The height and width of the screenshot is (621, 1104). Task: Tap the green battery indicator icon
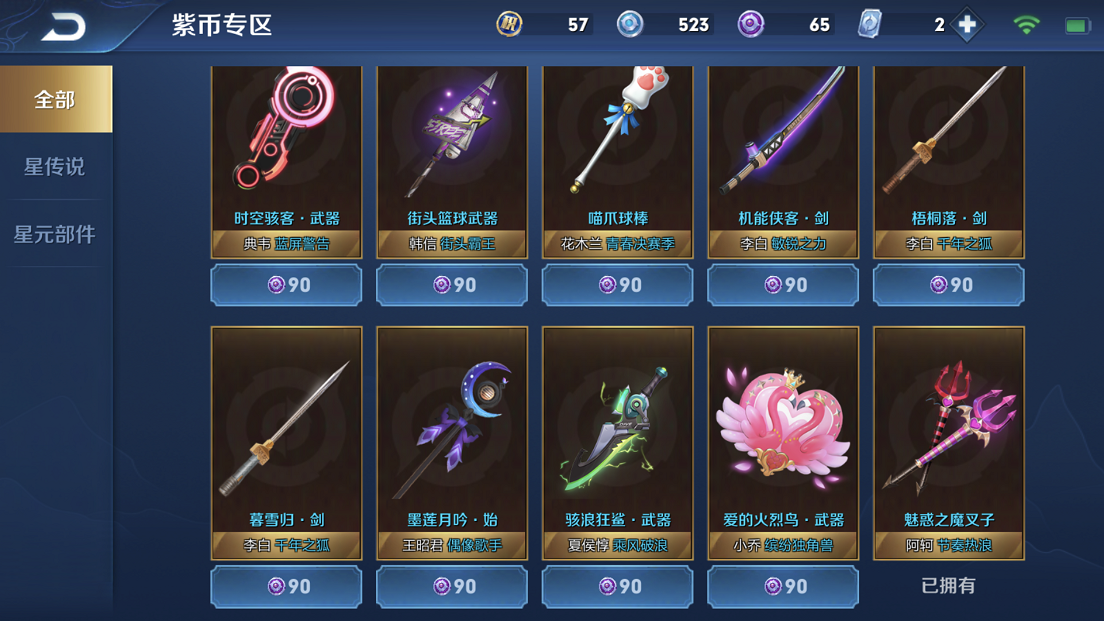[x=1077, y=26]
